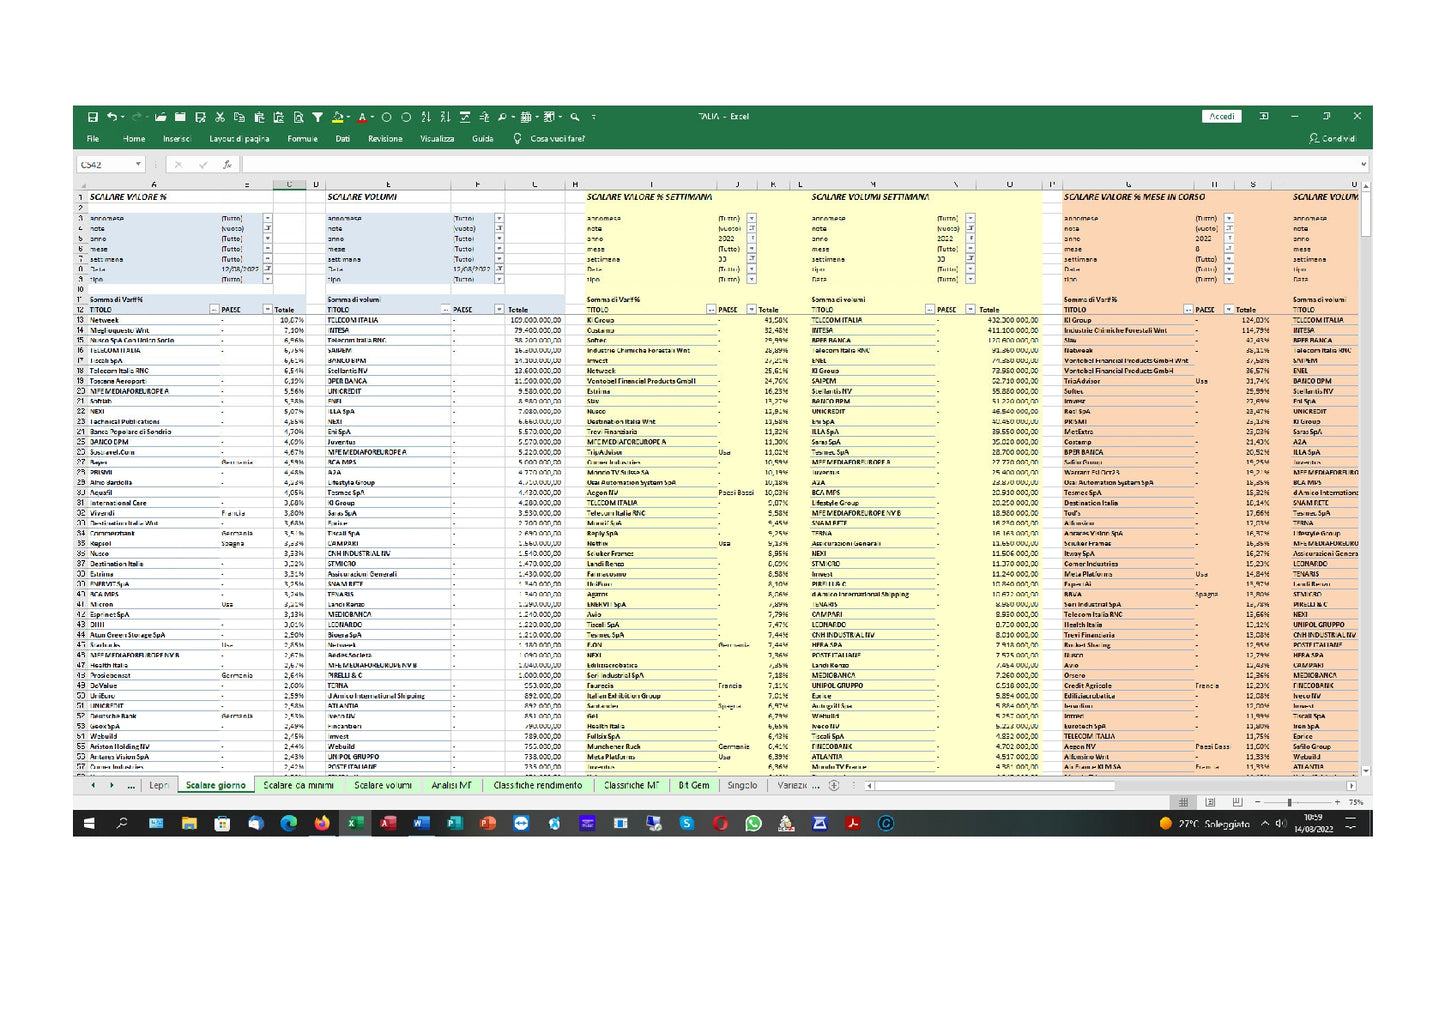This screenshot has width=1445, height=1021.
Task: Click inside the formula bar
Action: point(798,165)
